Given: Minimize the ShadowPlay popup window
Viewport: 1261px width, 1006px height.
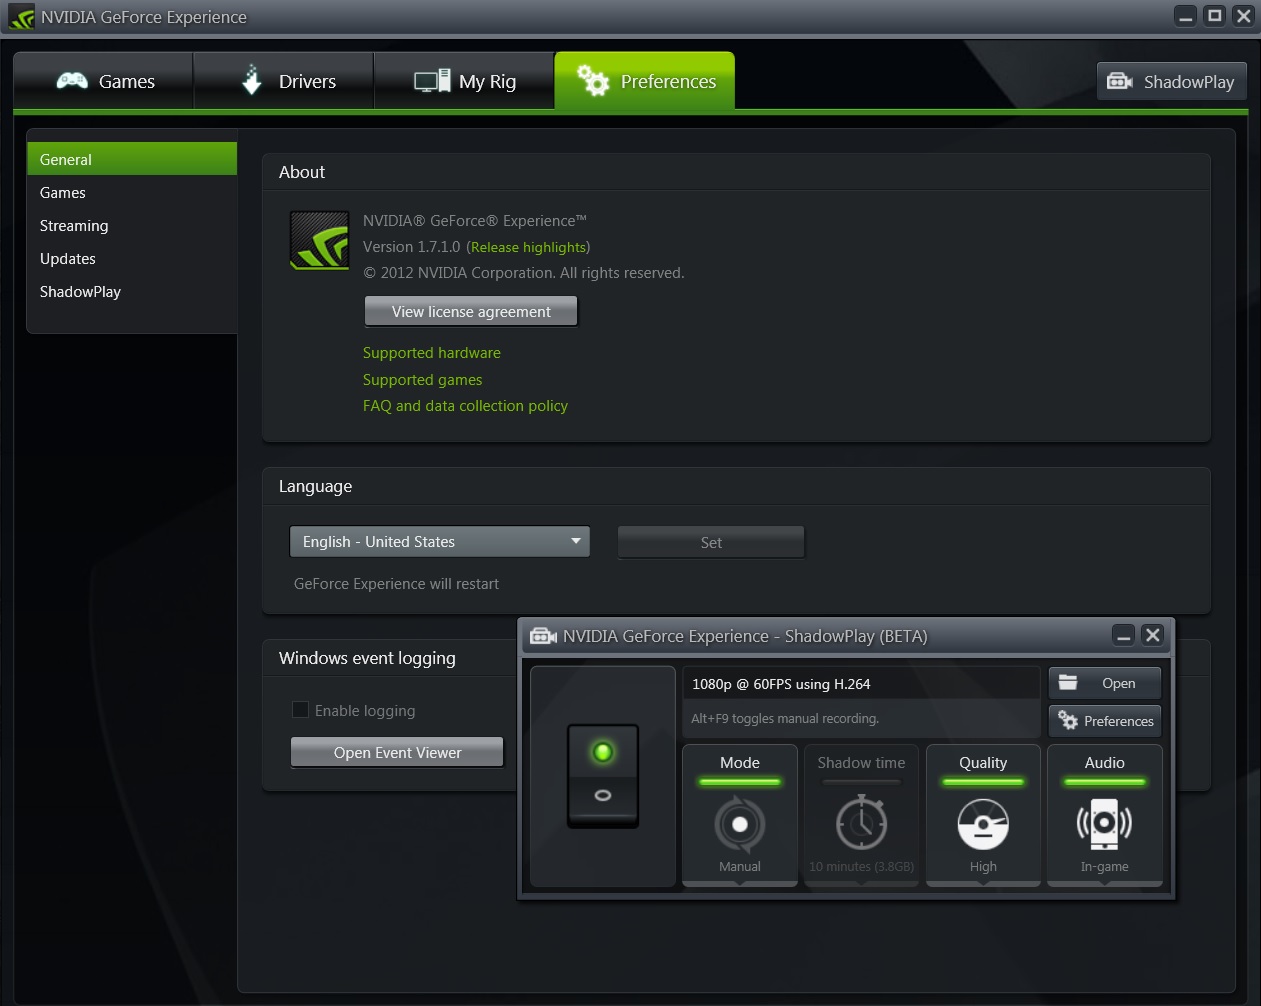Looking at the screenshot, I should pos(1124,636).
